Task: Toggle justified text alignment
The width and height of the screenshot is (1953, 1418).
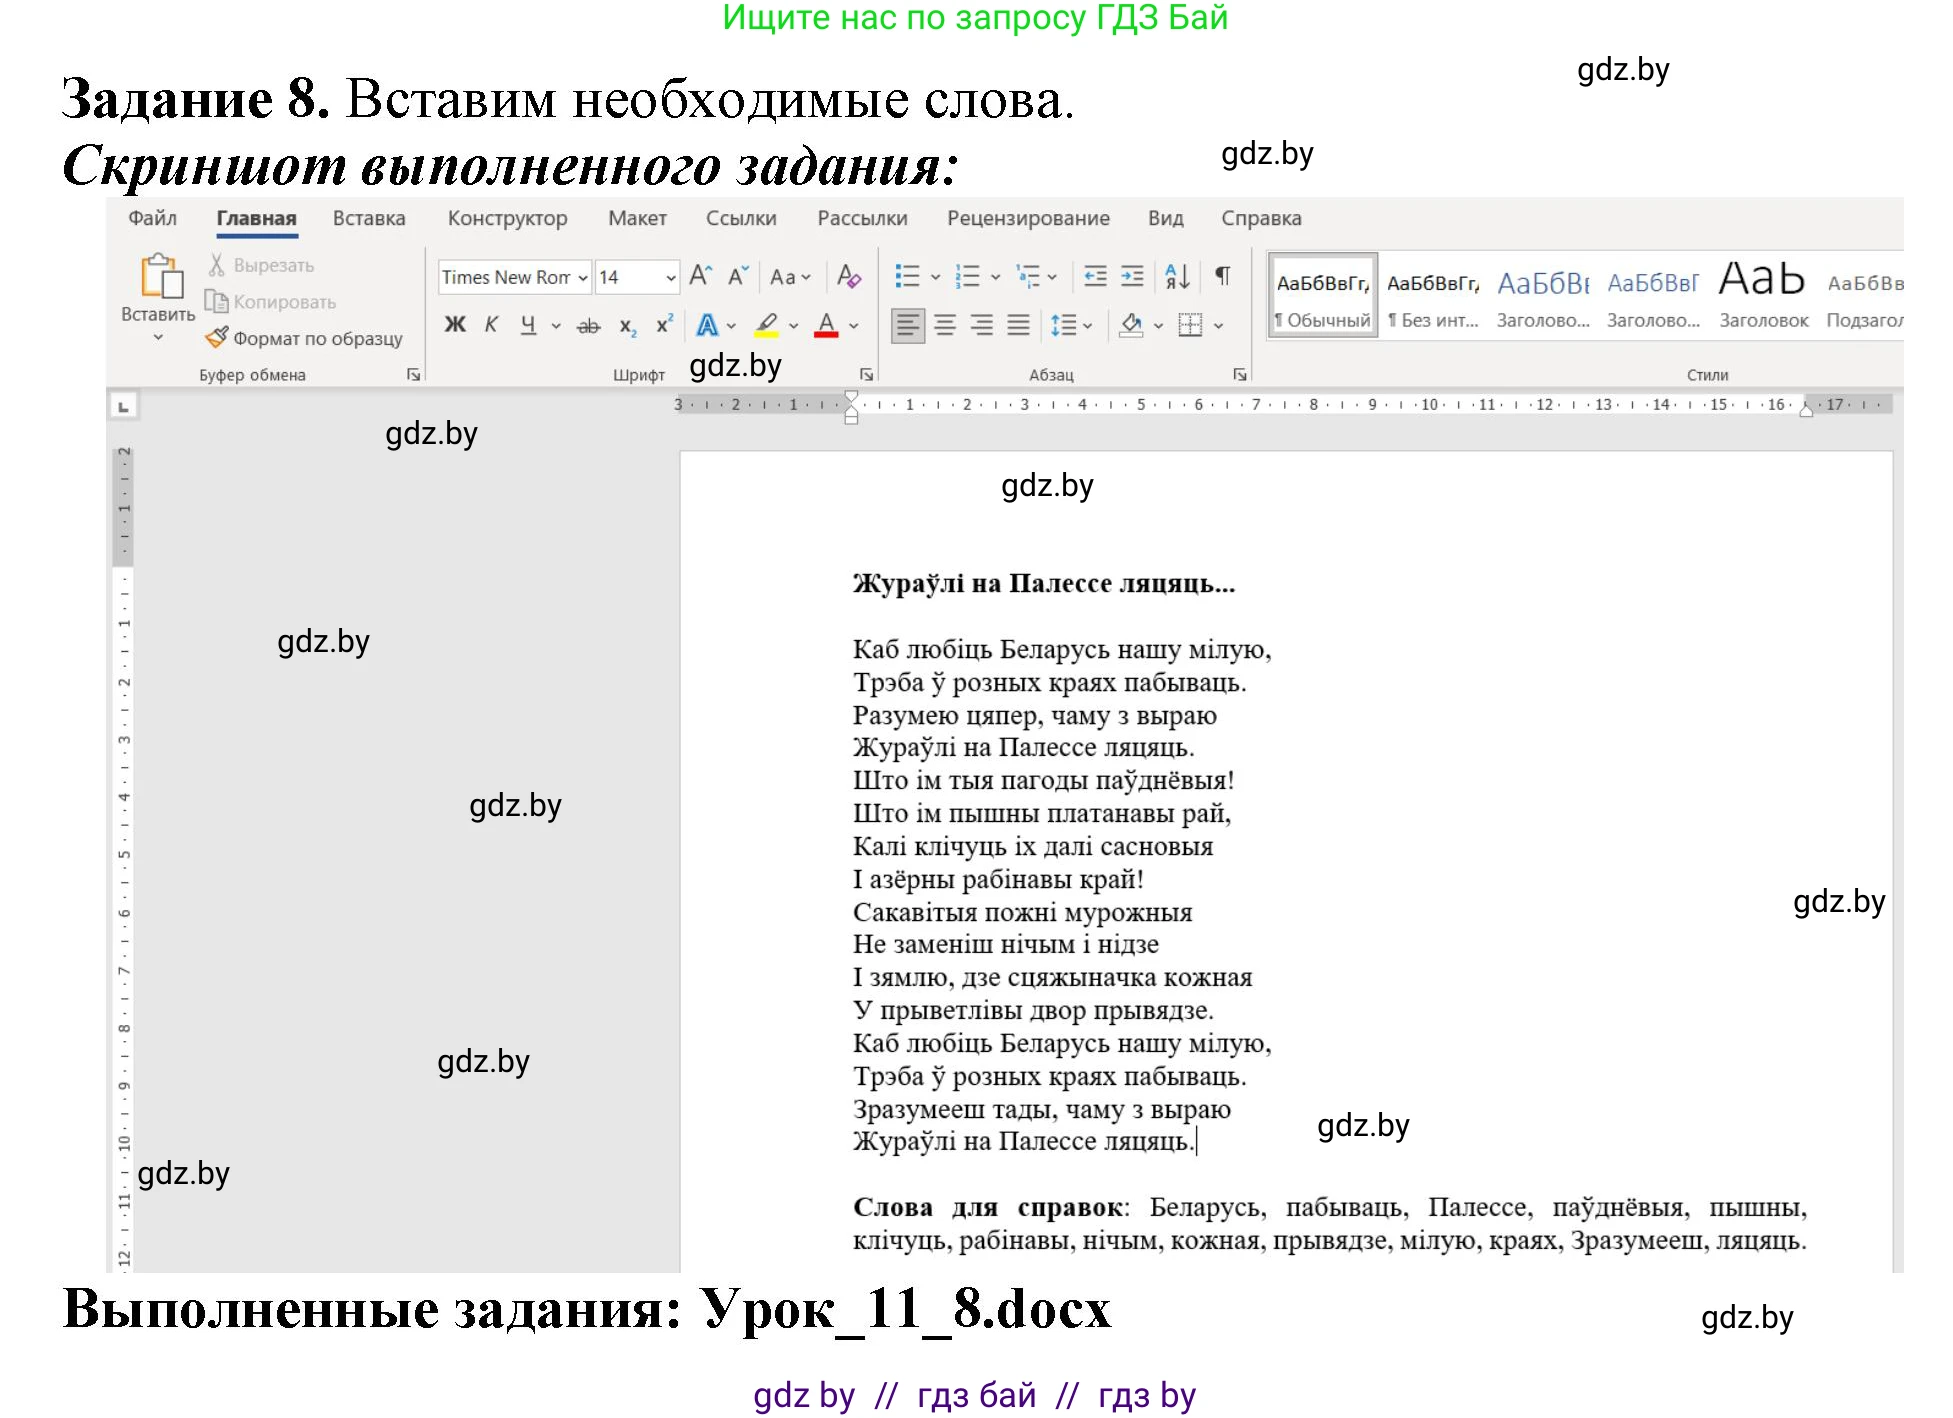Action: pyautogui.click(x=1019, y=325)
